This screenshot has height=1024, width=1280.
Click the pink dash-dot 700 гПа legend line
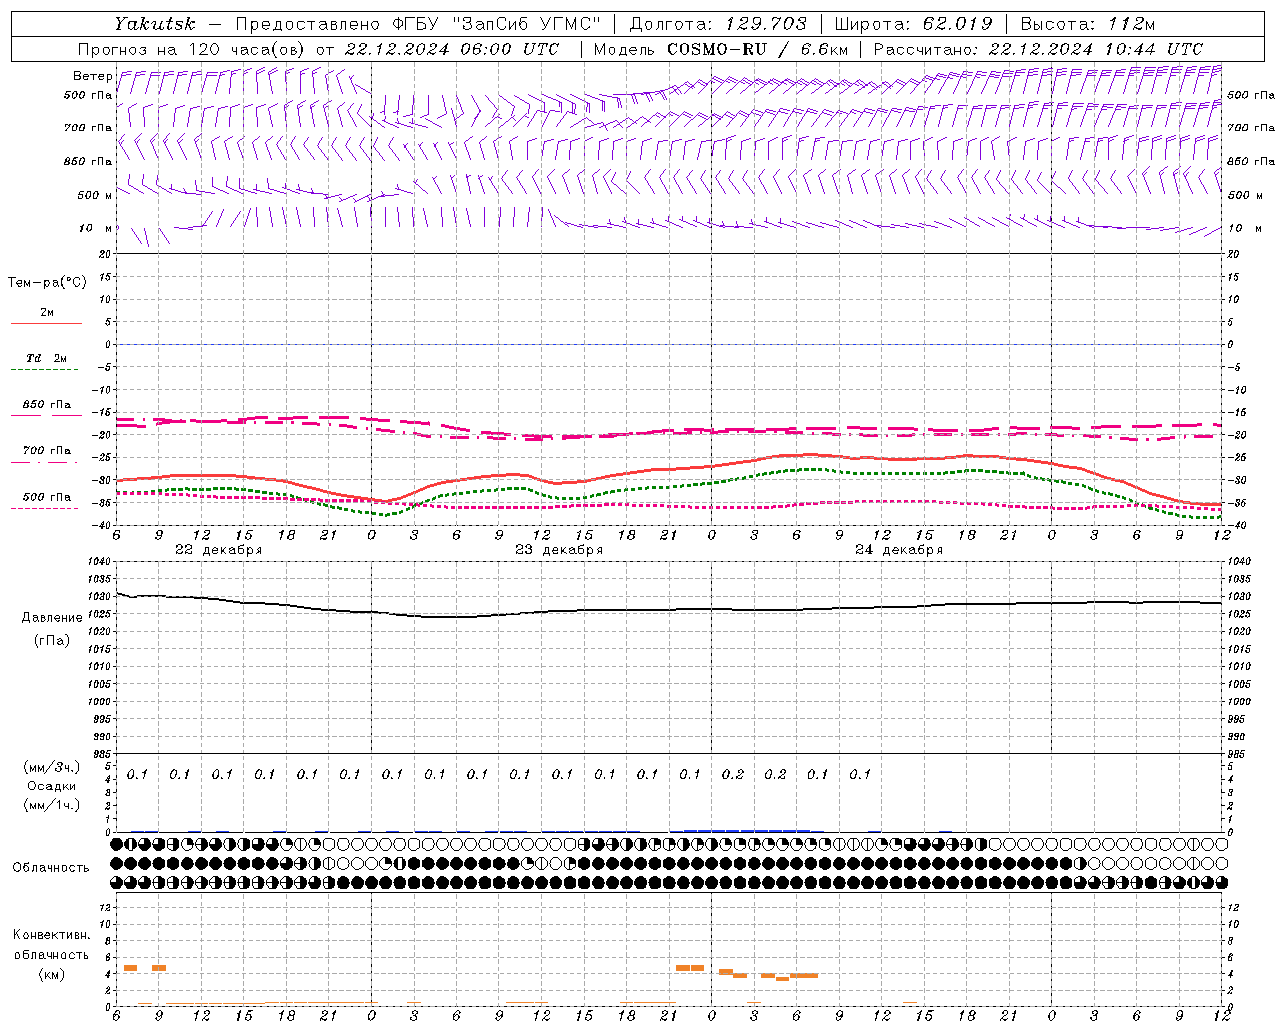click(44, 462)
